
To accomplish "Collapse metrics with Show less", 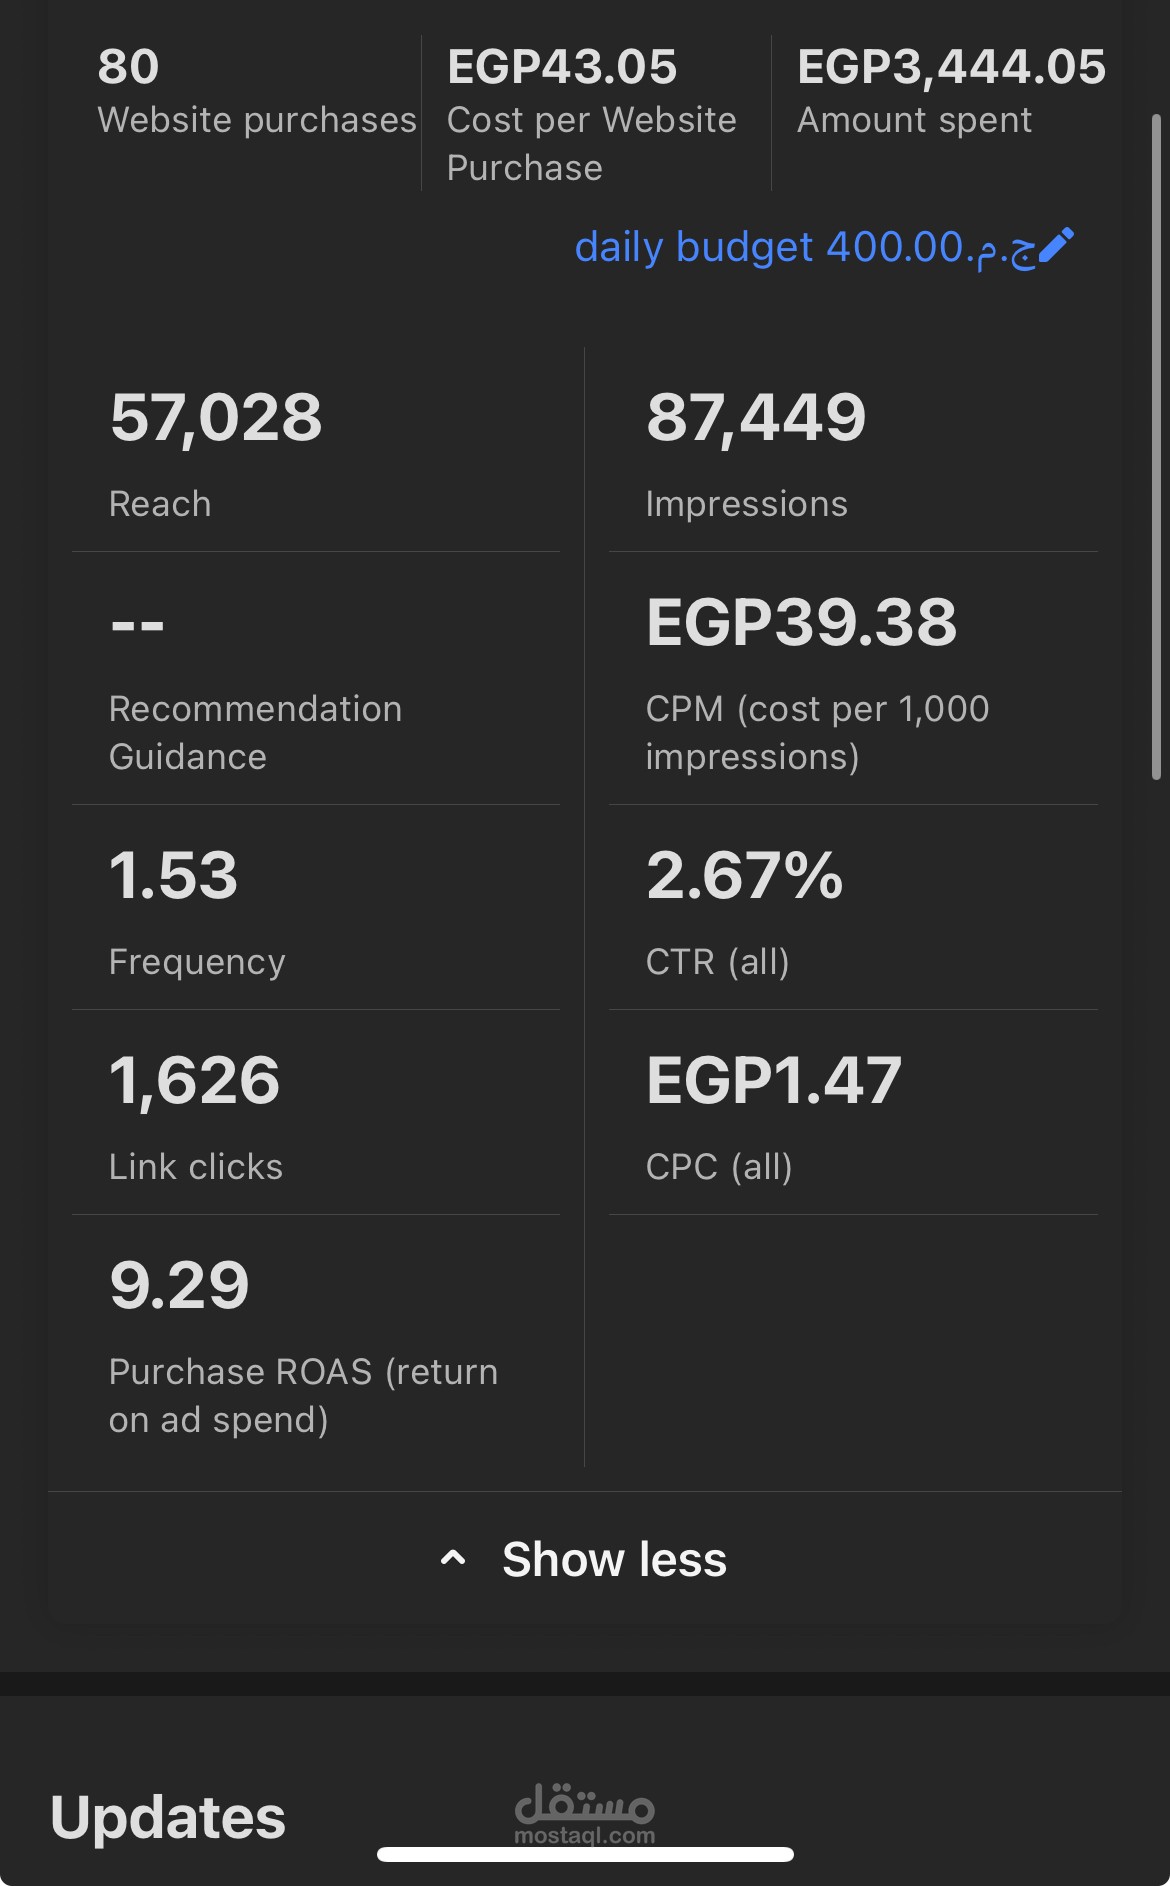I will pyautogui.click(x=585, y=1559).
